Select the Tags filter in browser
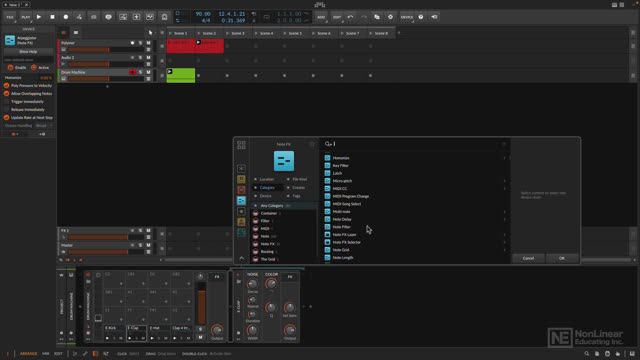This screenshot has height=360, width=640. [296, 196]
